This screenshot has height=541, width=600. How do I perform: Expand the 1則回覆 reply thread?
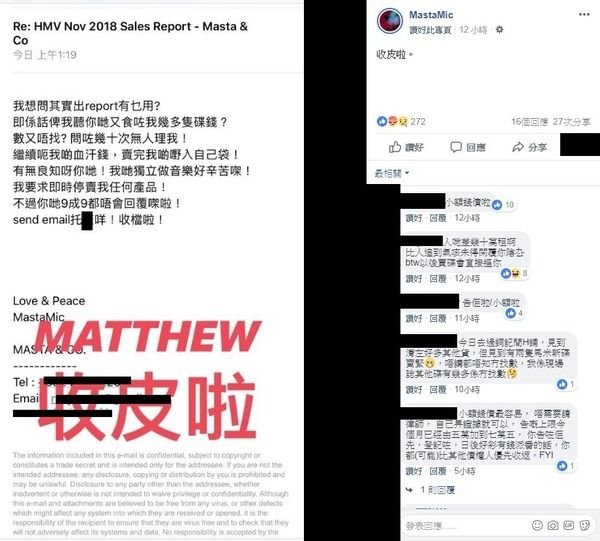point(437,490)
